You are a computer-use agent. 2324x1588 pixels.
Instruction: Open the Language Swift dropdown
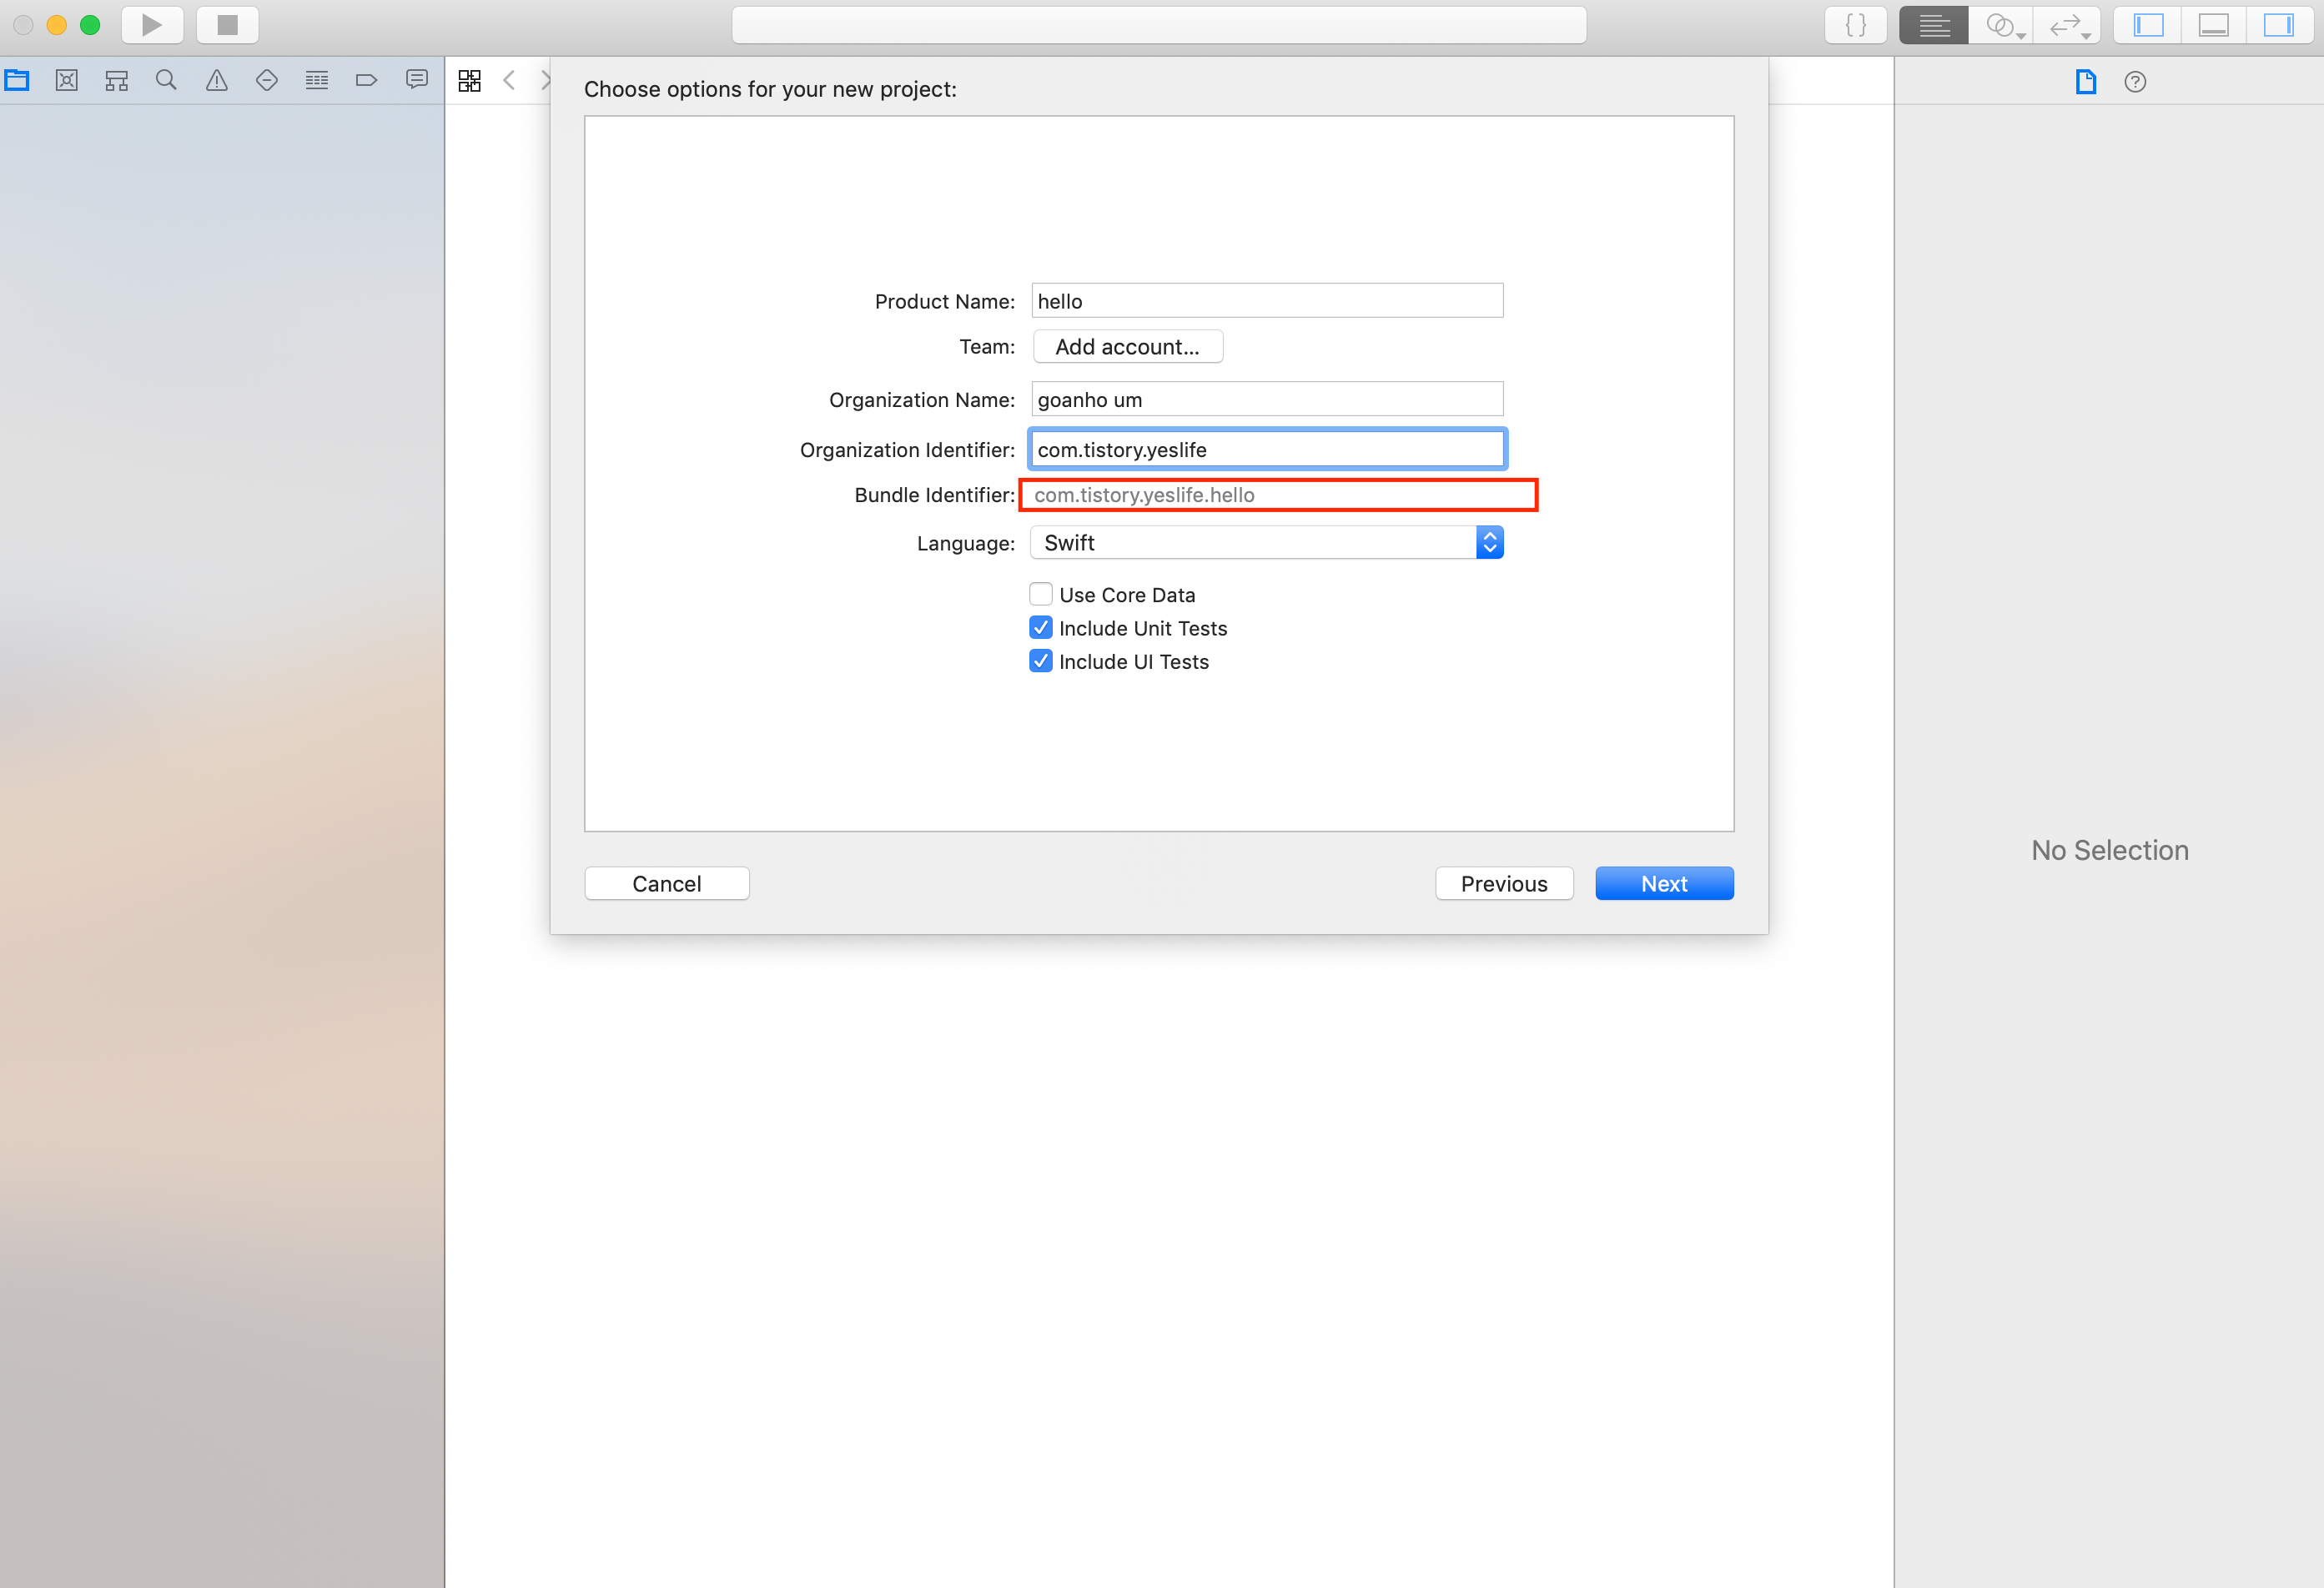(1266, 543)
